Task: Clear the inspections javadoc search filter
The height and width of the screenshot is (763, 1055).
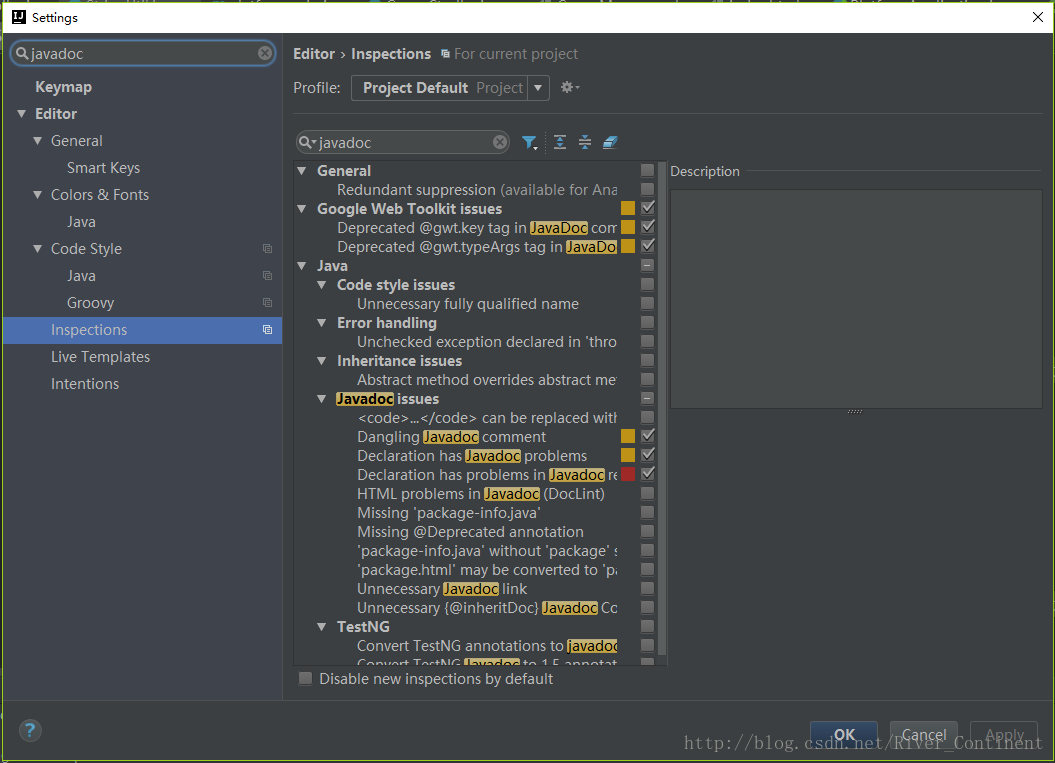Action: (500, 142)
